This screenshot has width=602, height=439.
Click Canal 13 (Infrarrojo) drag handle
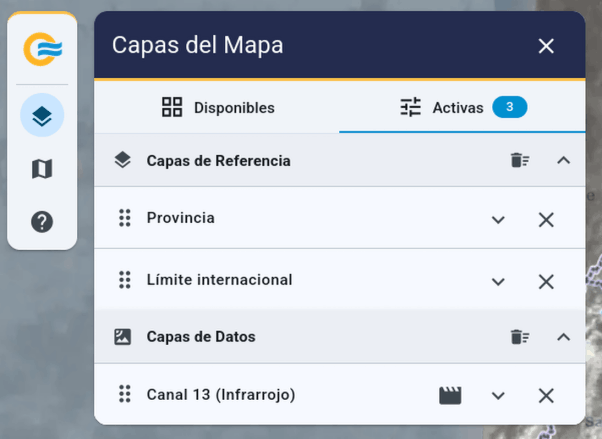(x=125, y=395)
